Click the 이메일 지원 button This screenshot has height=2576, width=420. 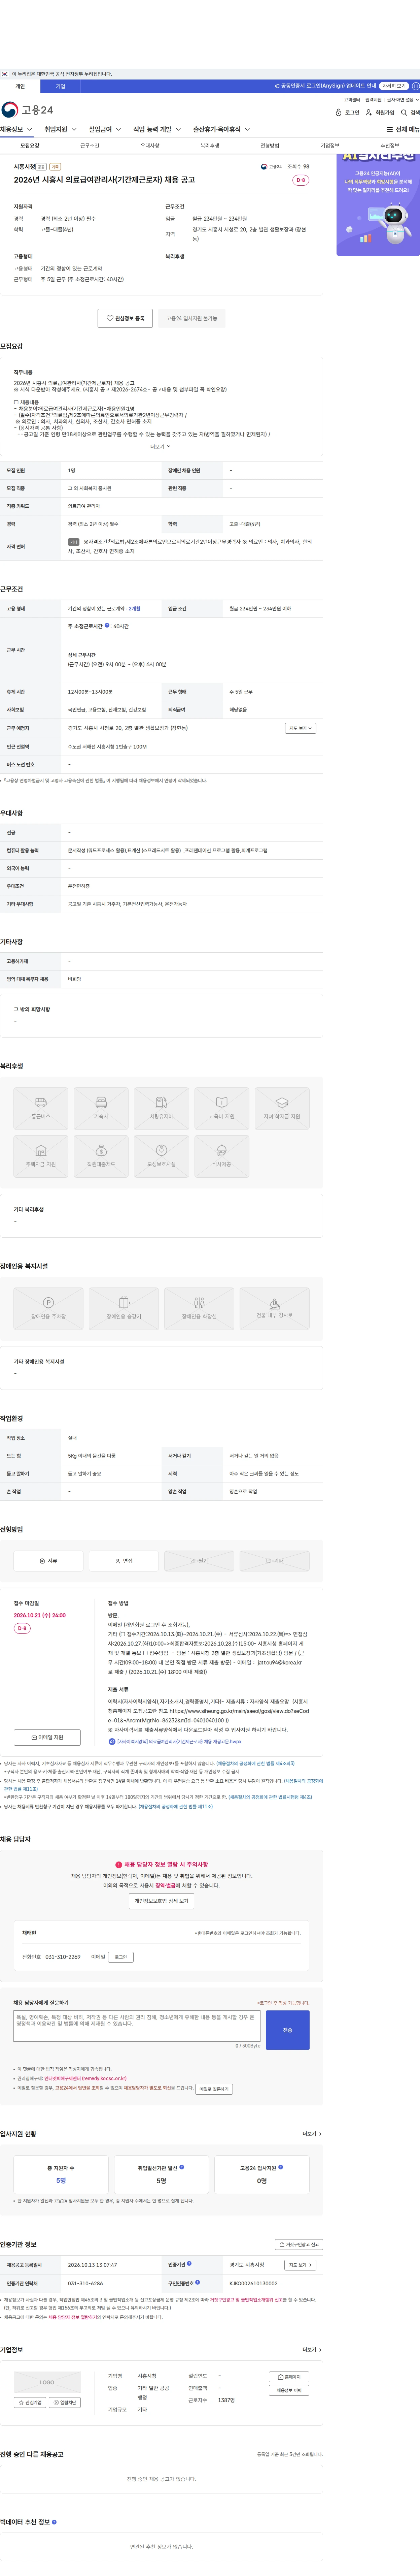click(x=47, y=1737)
